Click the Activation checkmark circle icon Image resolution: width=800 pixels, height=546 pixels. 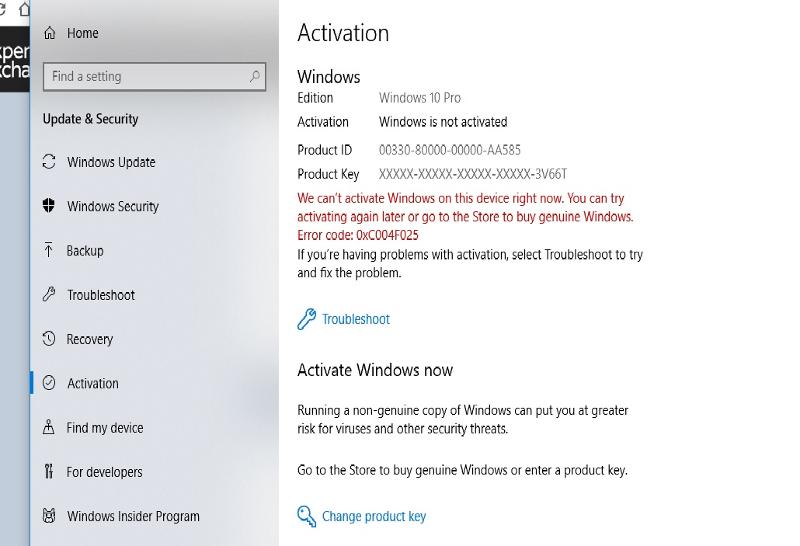49,383
